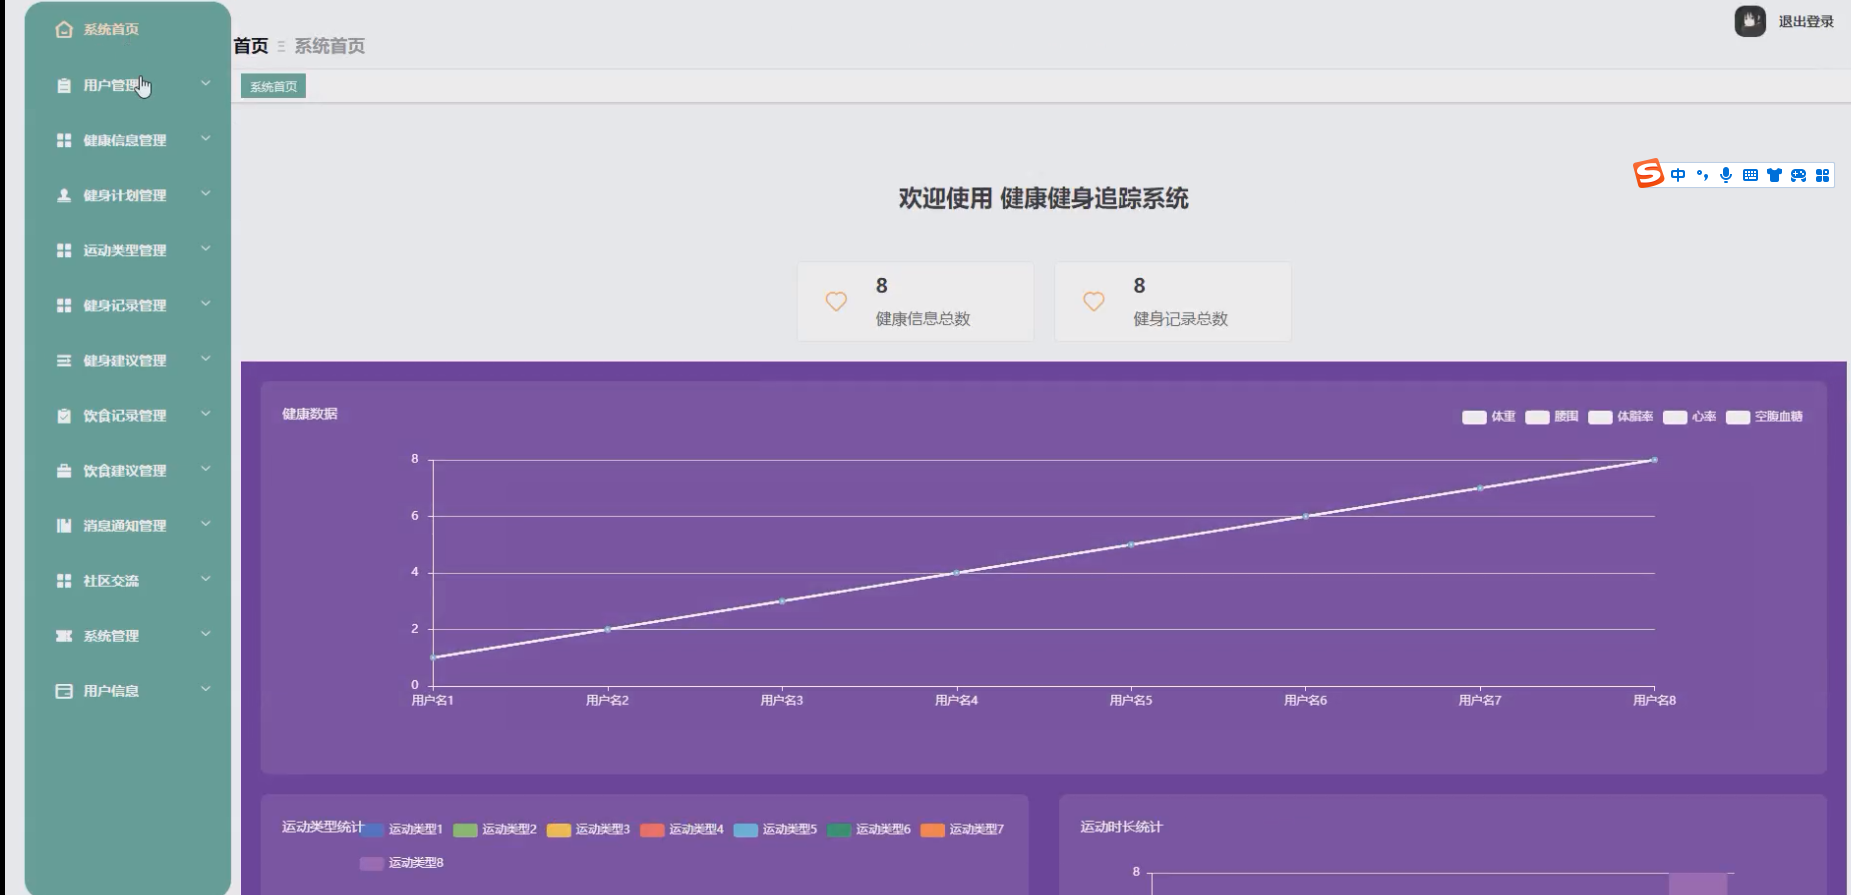Toggle the 中 Chinese input mode icon
The width and height of the screenshot is (1851, 895).
(1678, 175)
